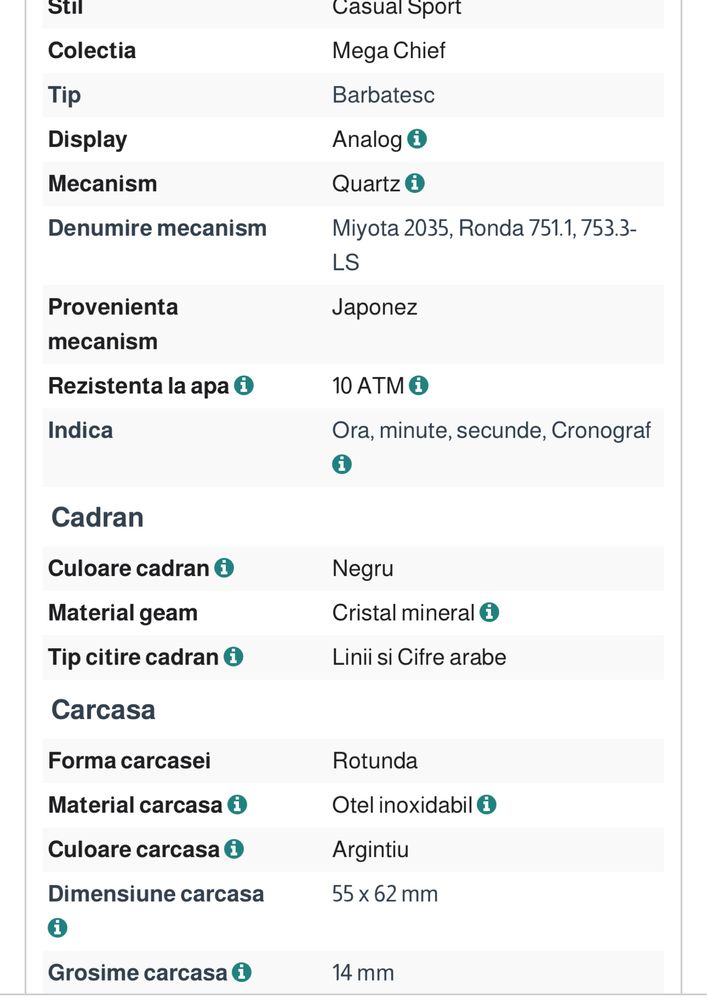Click info icon next to Analog
This screenshot has width=707, height=1000.
pyautogui.click(x=417, y=138)
